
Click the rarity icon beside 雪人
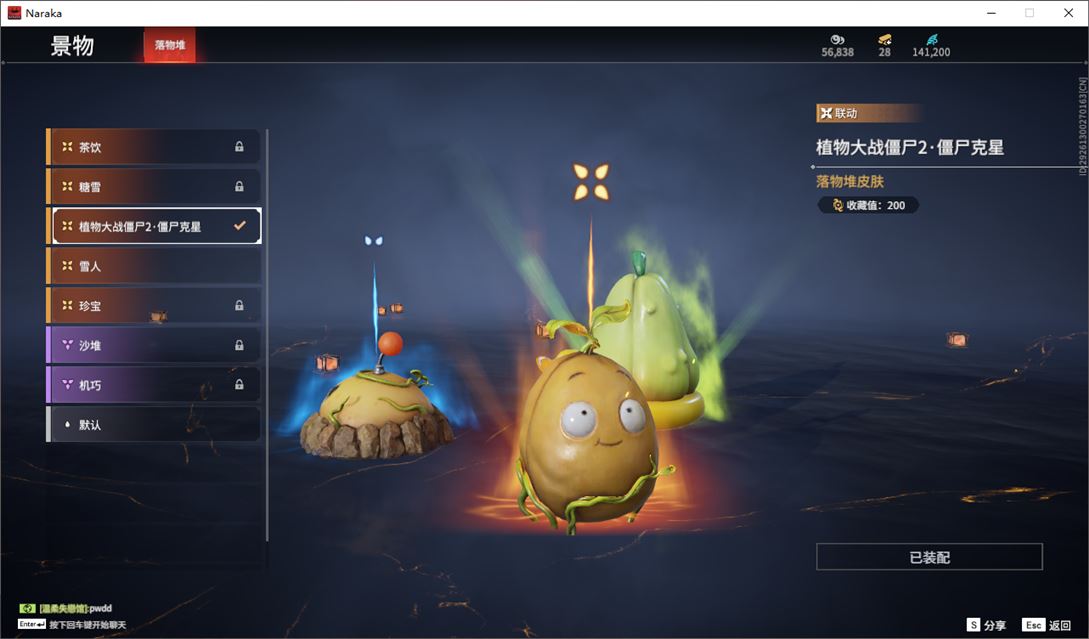click(x=67, y=265)
